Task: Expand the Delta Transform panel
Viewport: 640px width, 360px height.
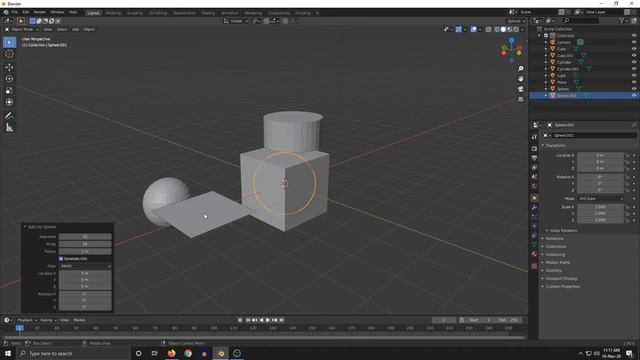Action: 563,231
